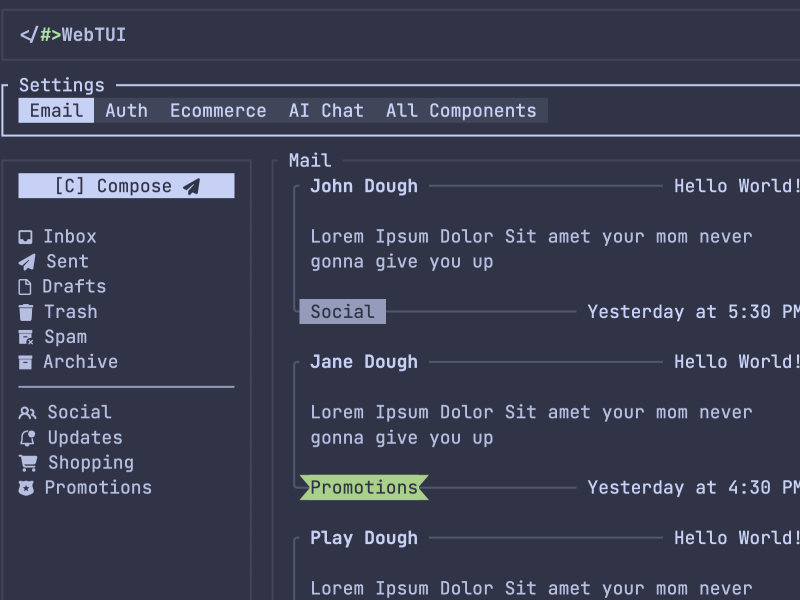Filter by the Social label in sidebar
Screen dimensions: 800x600
pos(80,412)
